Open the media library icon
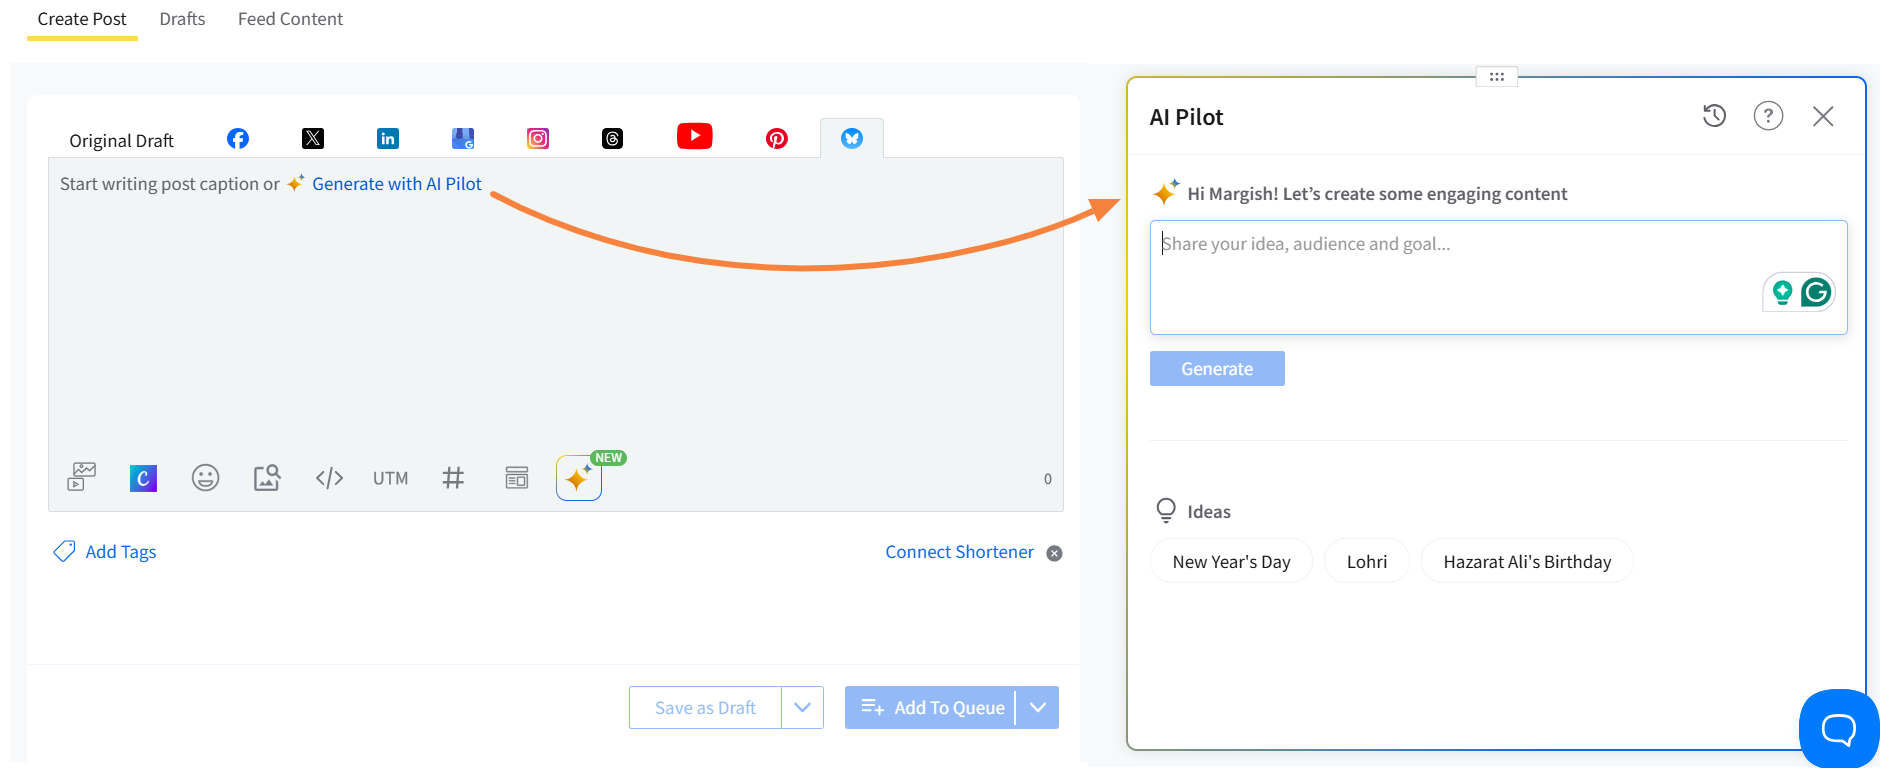Image resolution: width=1887 pixels, height=773 pixels. click(81, 477)
